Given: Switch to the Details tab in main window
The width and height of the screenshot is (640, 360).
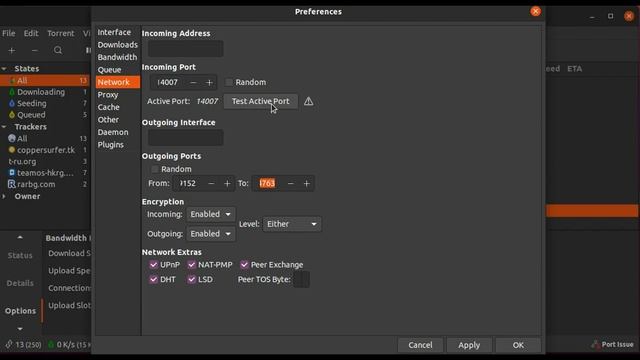Looking at the screenshot, I should point(20,283).
